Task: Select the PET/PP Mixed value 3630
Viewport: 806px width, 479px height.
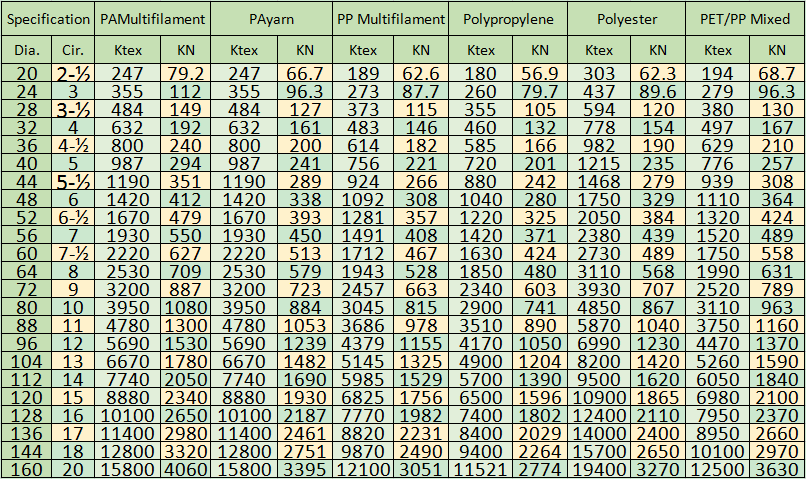Action: 776,468
